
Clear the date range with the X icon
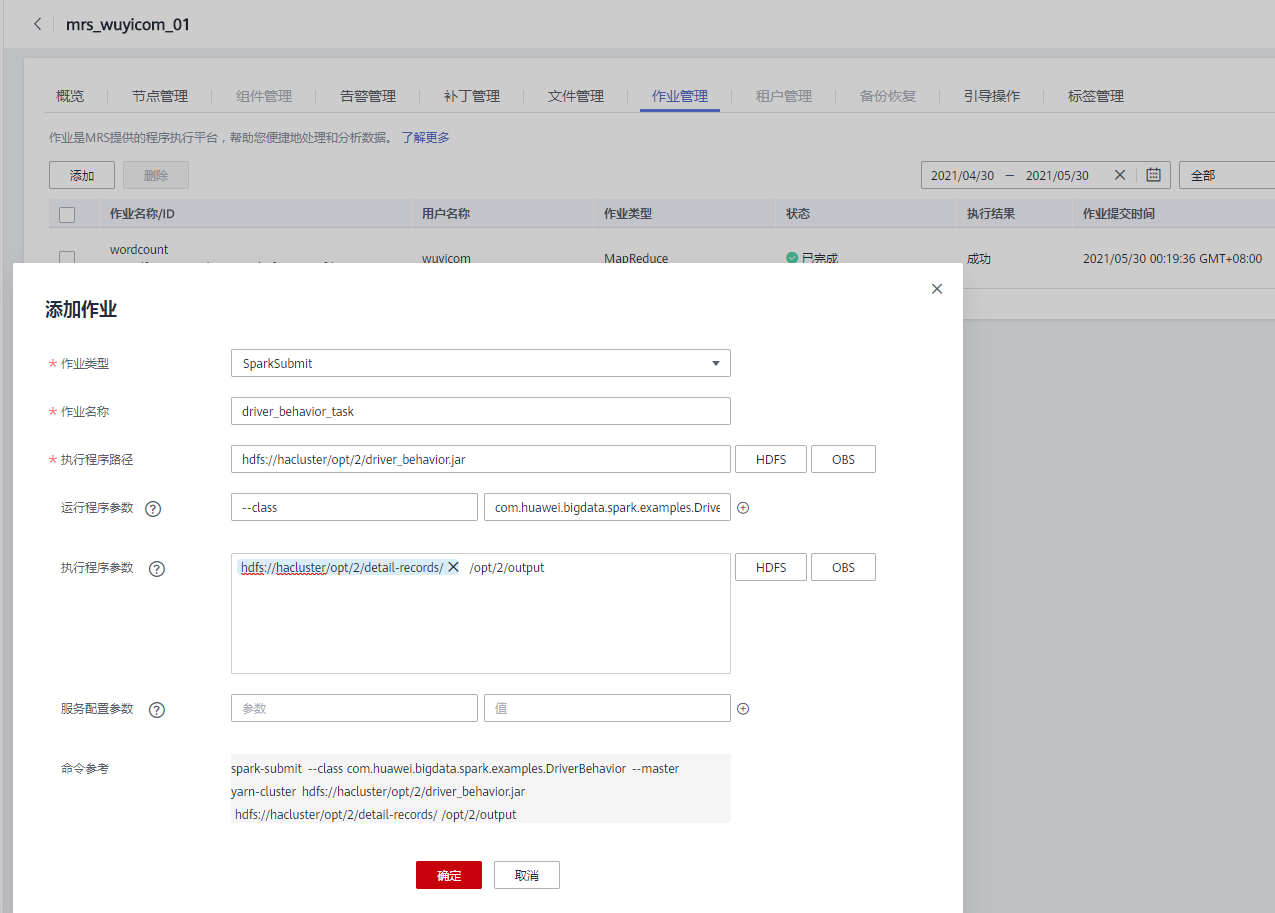click(x=1120, y=175)
